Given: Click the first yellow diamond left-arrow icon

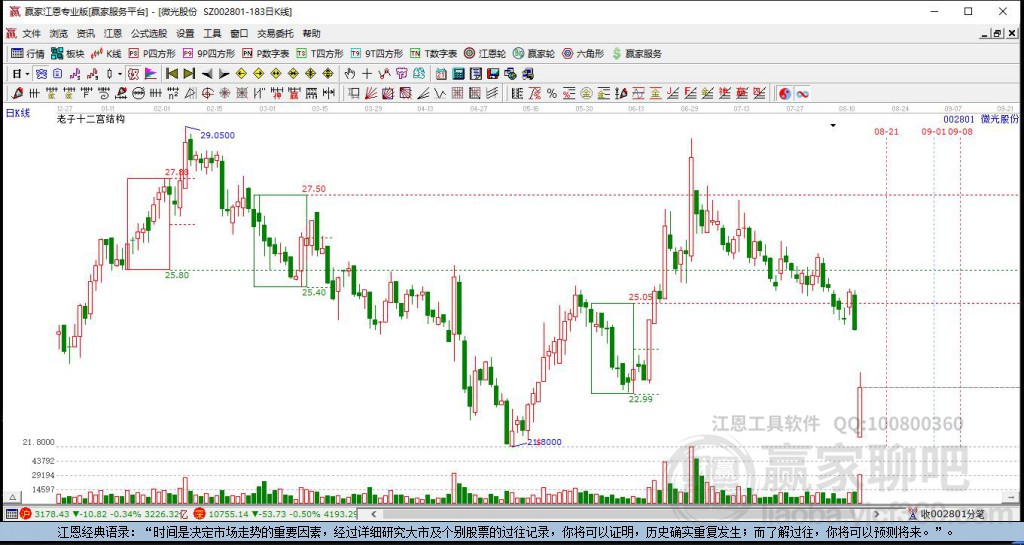Looking at the screenshot, I should [241, 74].
